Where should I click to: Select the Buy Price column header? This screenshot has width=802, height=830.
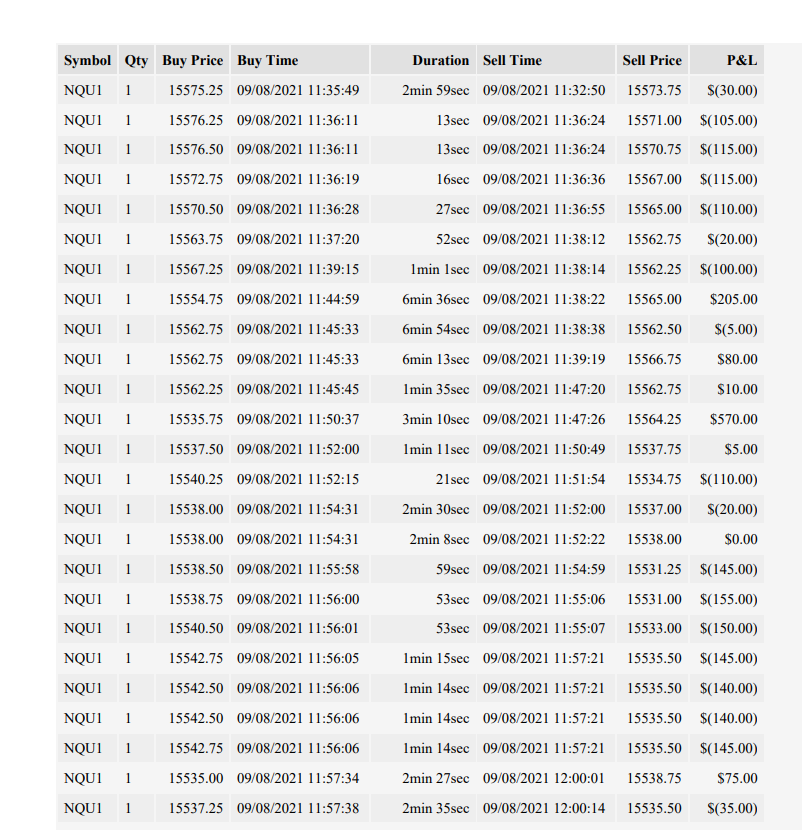(x=193, y=60)
